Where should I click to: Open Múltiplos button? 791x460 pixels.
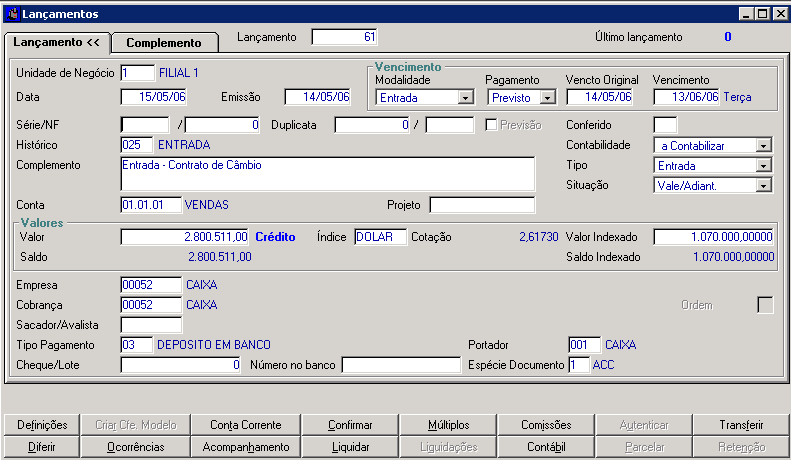(x=448, y=425)
